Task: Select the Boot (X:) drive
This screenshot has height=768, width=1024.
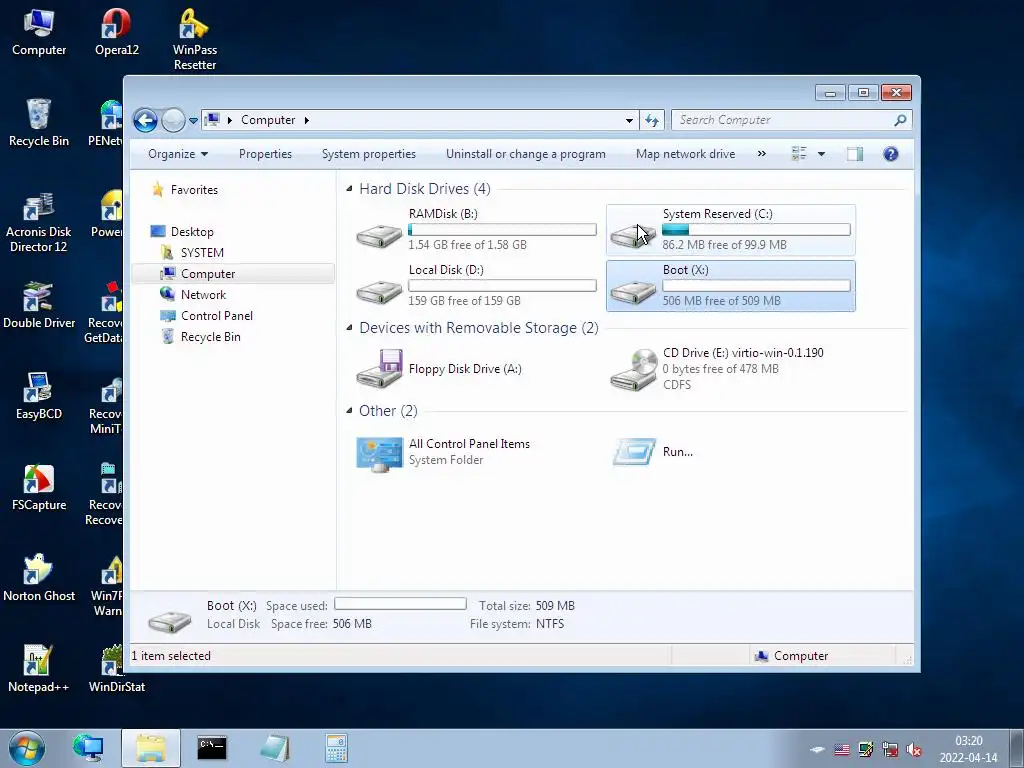Action: click(731, 285)
